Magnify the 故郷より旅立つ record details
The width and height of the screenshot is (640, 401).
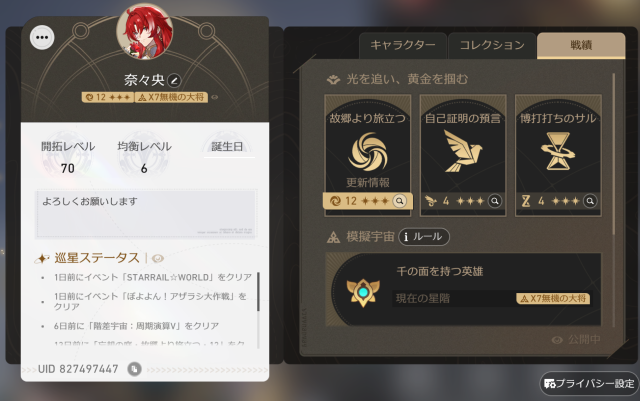[x=400, y=201]
